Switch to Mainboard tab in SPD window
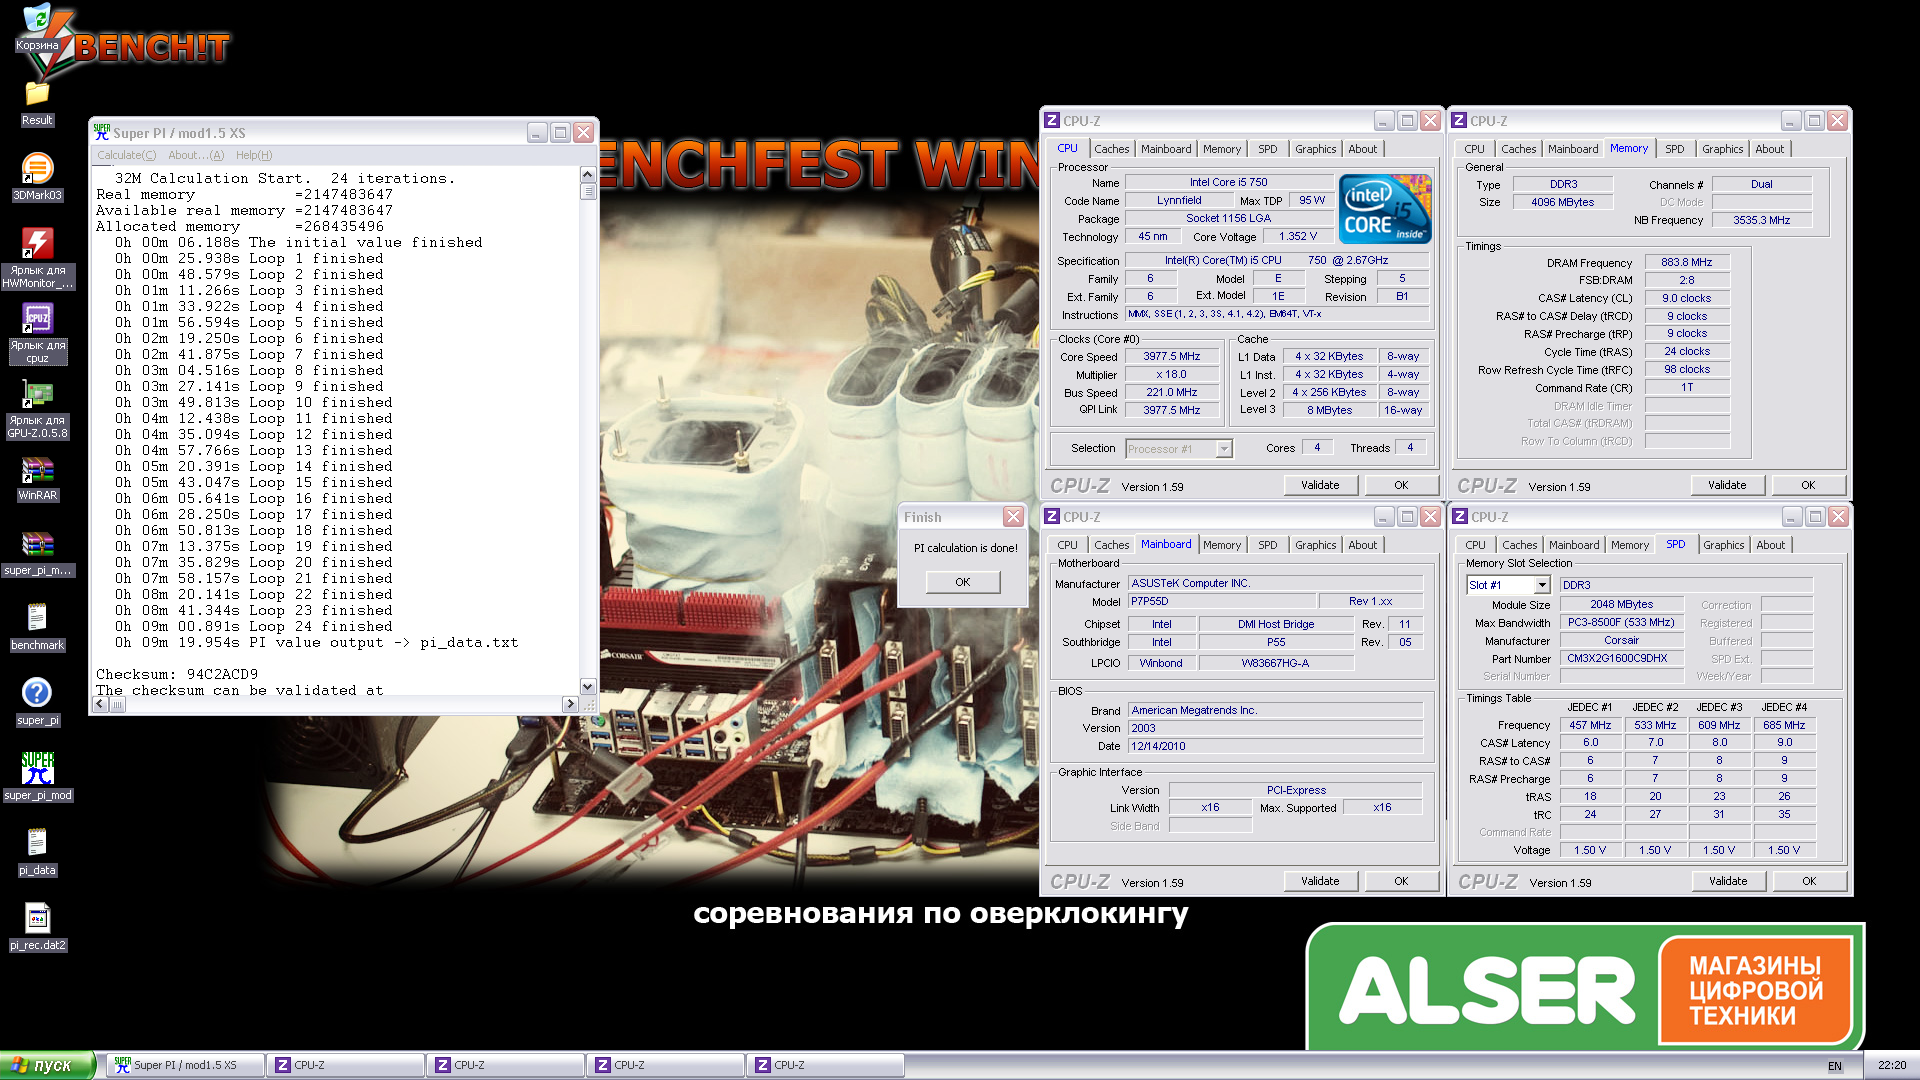This screenshot has height=1080, width=1920. point(1573,545)
